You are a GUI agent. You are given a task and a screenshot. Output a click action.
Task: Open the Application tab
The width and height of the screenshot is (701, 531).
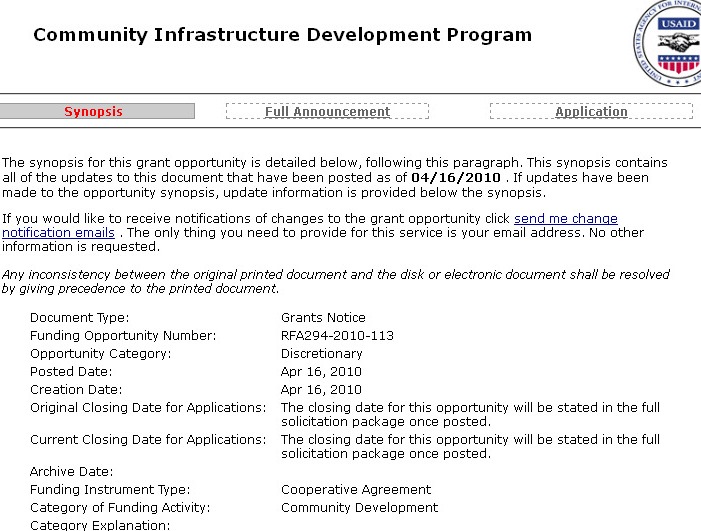tap(591, 112)
